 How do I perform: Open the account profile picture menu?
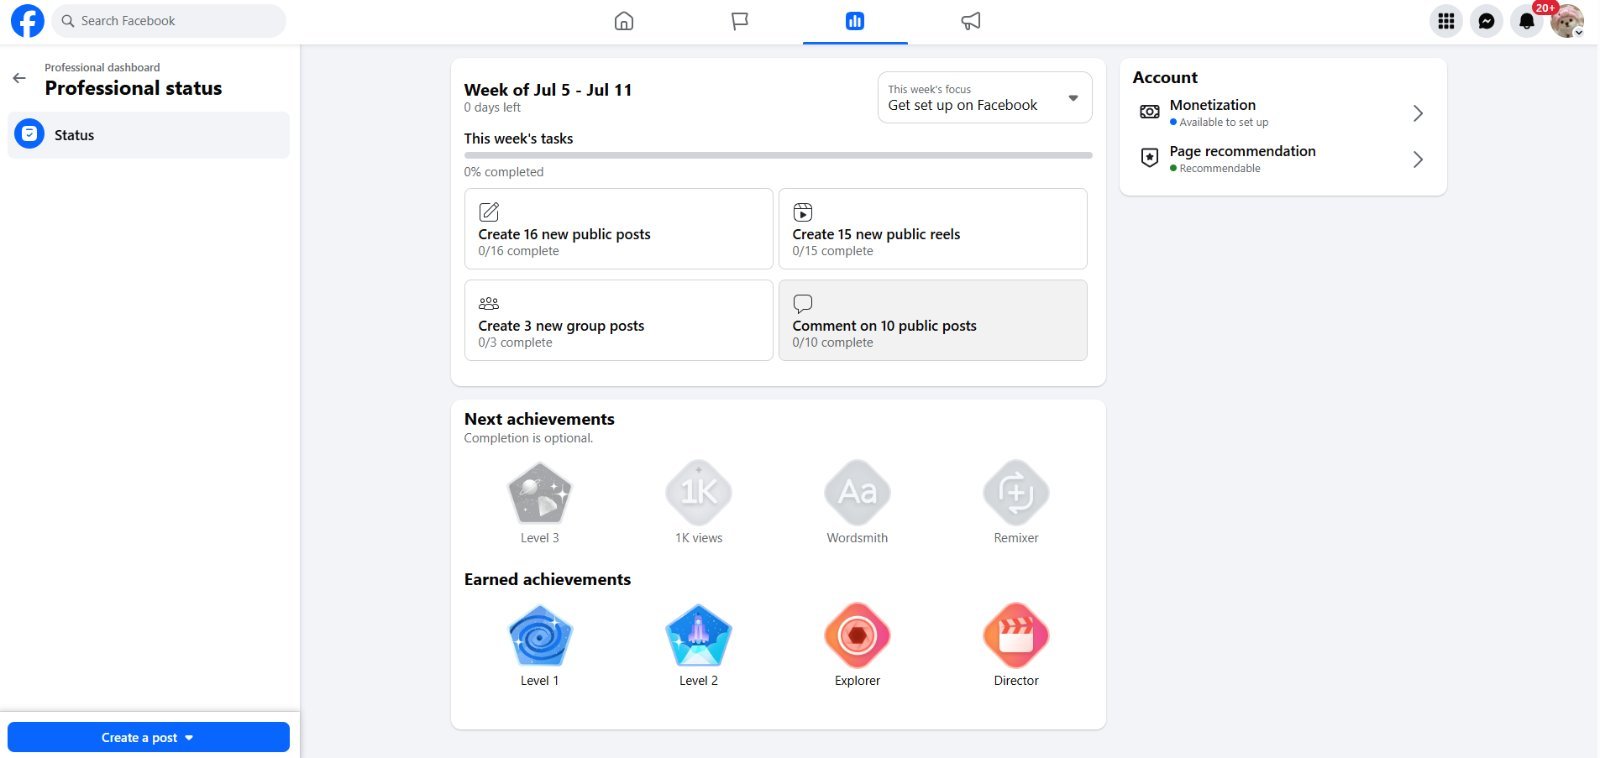click(x=1567, y=21)
